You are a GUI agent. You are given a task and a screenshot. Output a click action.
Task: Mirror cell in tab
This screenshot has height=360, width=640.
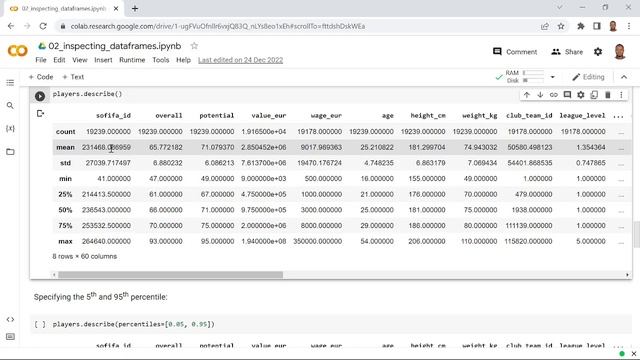click(594, 95)
